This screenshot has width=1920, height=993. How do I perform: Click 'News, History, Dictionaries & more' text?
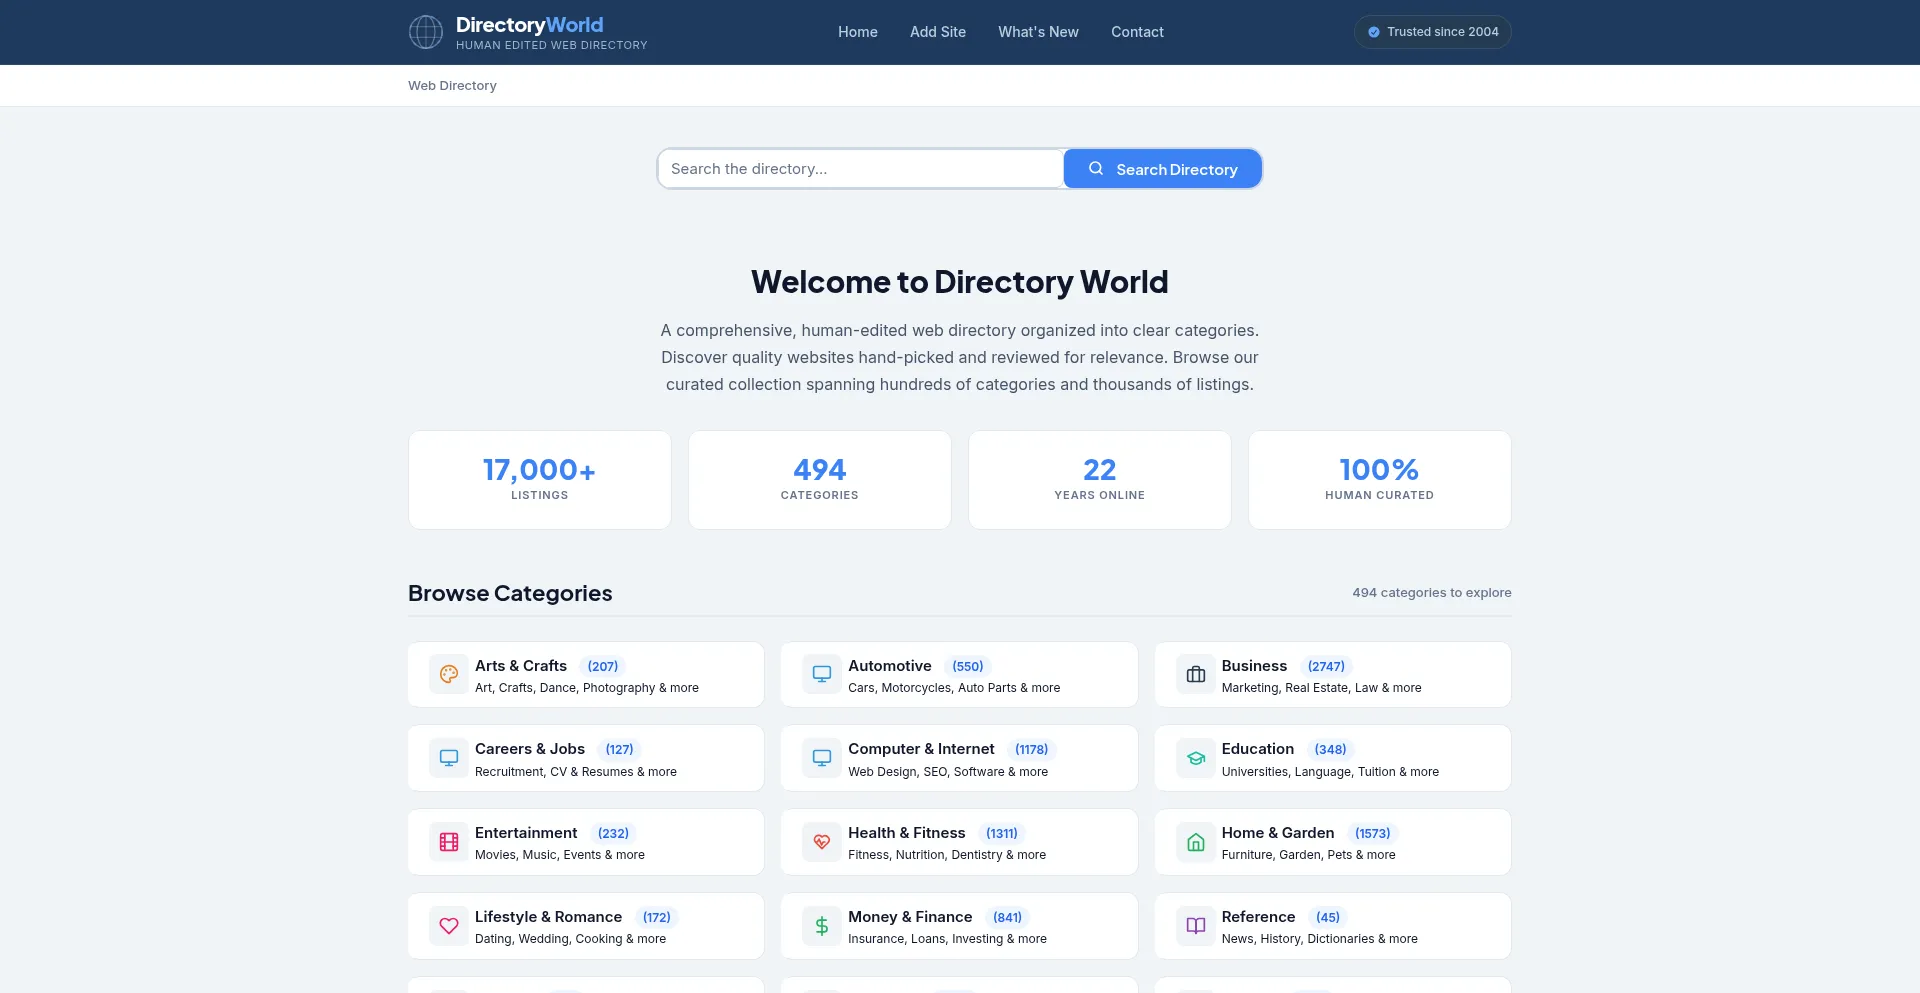[x=1319, y=939]
